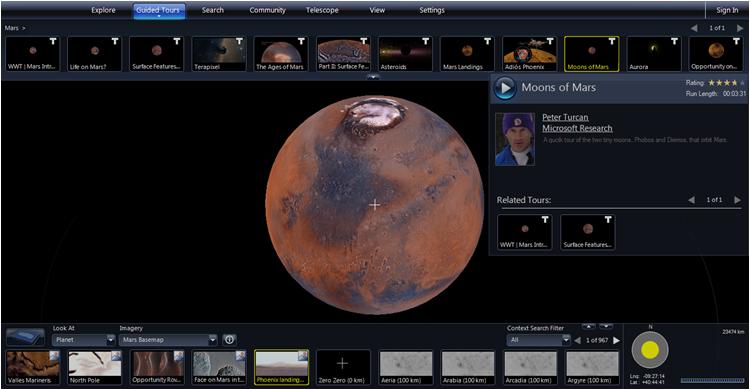Open the Settings tab
Image resolution: width=750 pixels, height=390 pixels.
(432, 10)
